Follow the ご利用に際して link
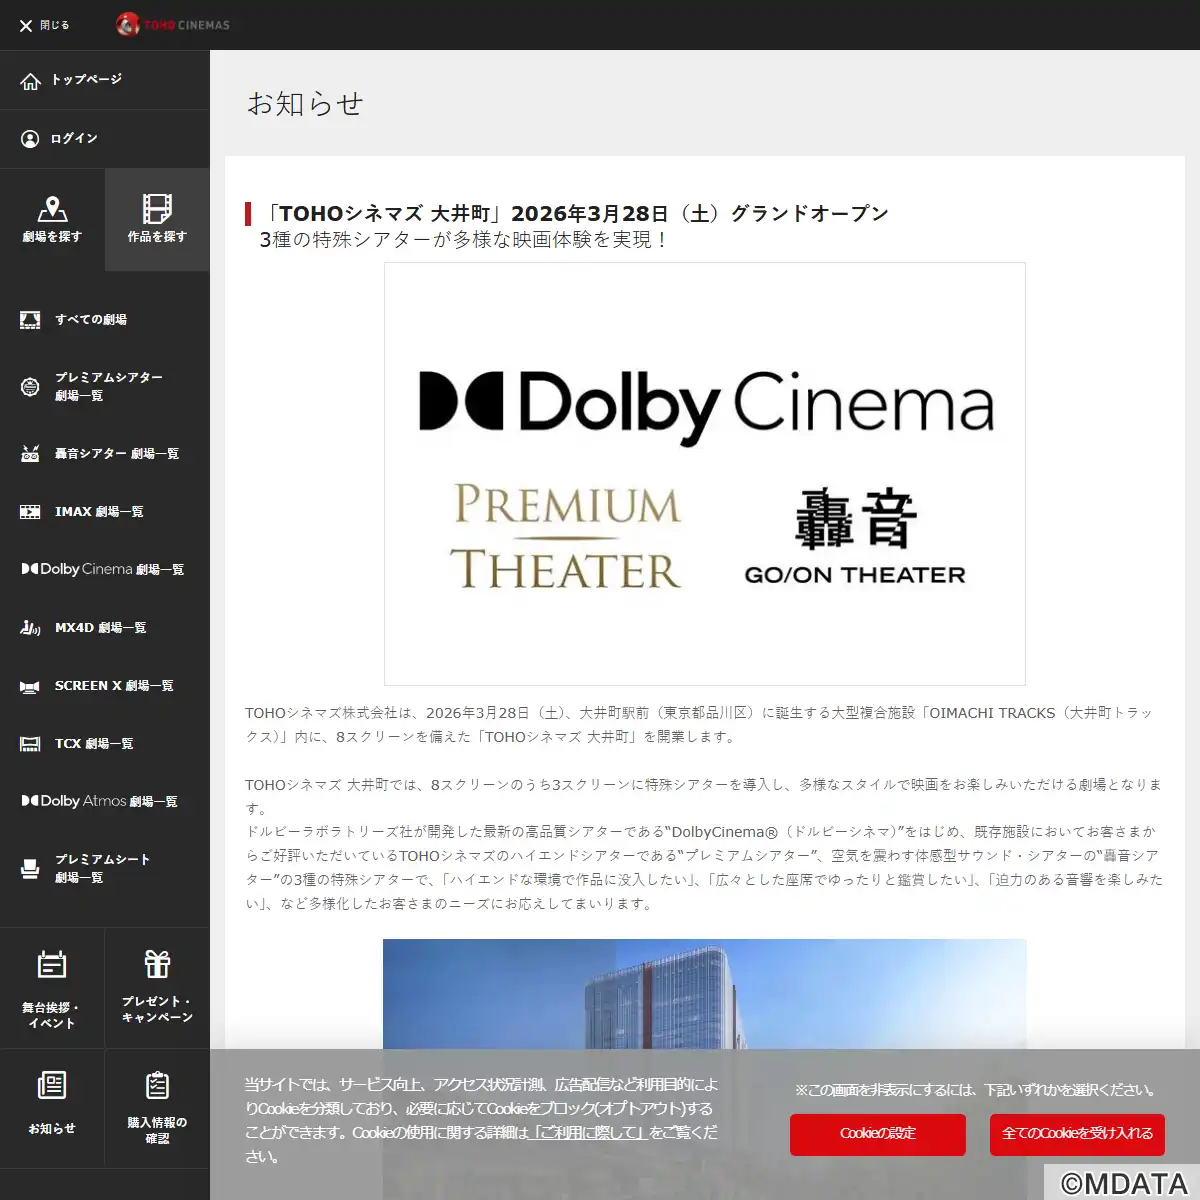The width and height of the screenshot is (1200, 1200). pyautogui.click(x=589, y=1133)
